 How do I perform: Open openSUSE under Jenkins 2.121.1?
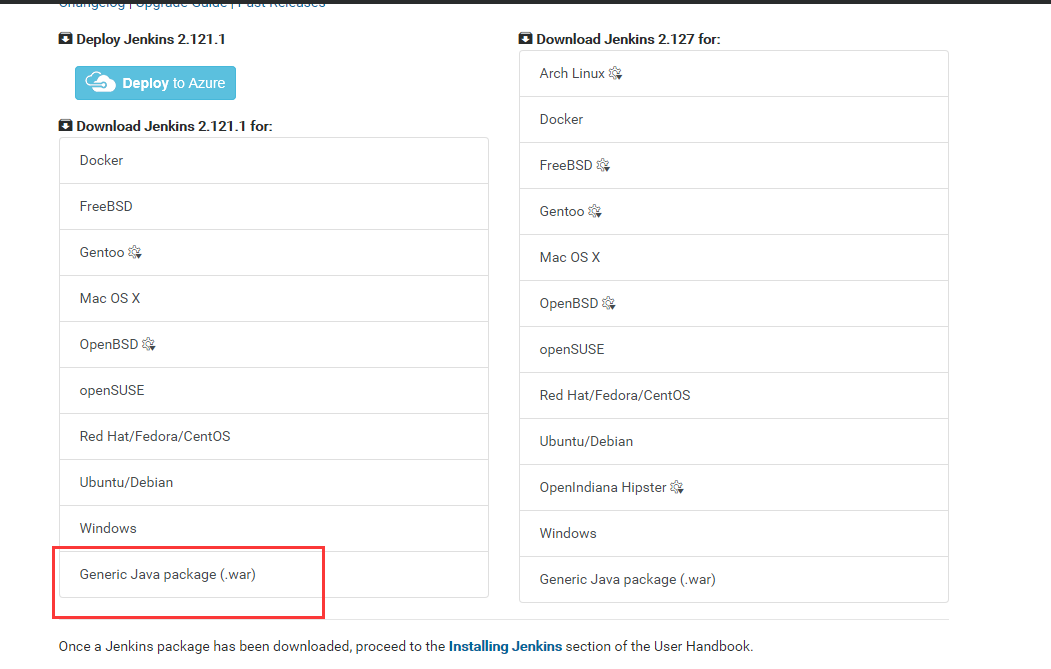tap(273, 390)
